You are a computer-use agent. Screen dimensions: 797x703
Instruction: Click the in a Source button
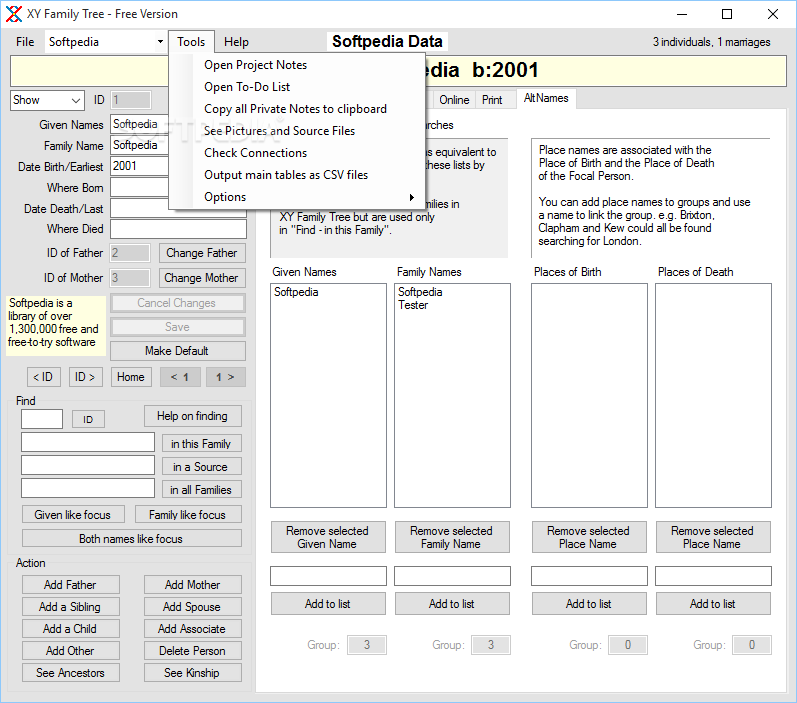[x=201, y=467]
